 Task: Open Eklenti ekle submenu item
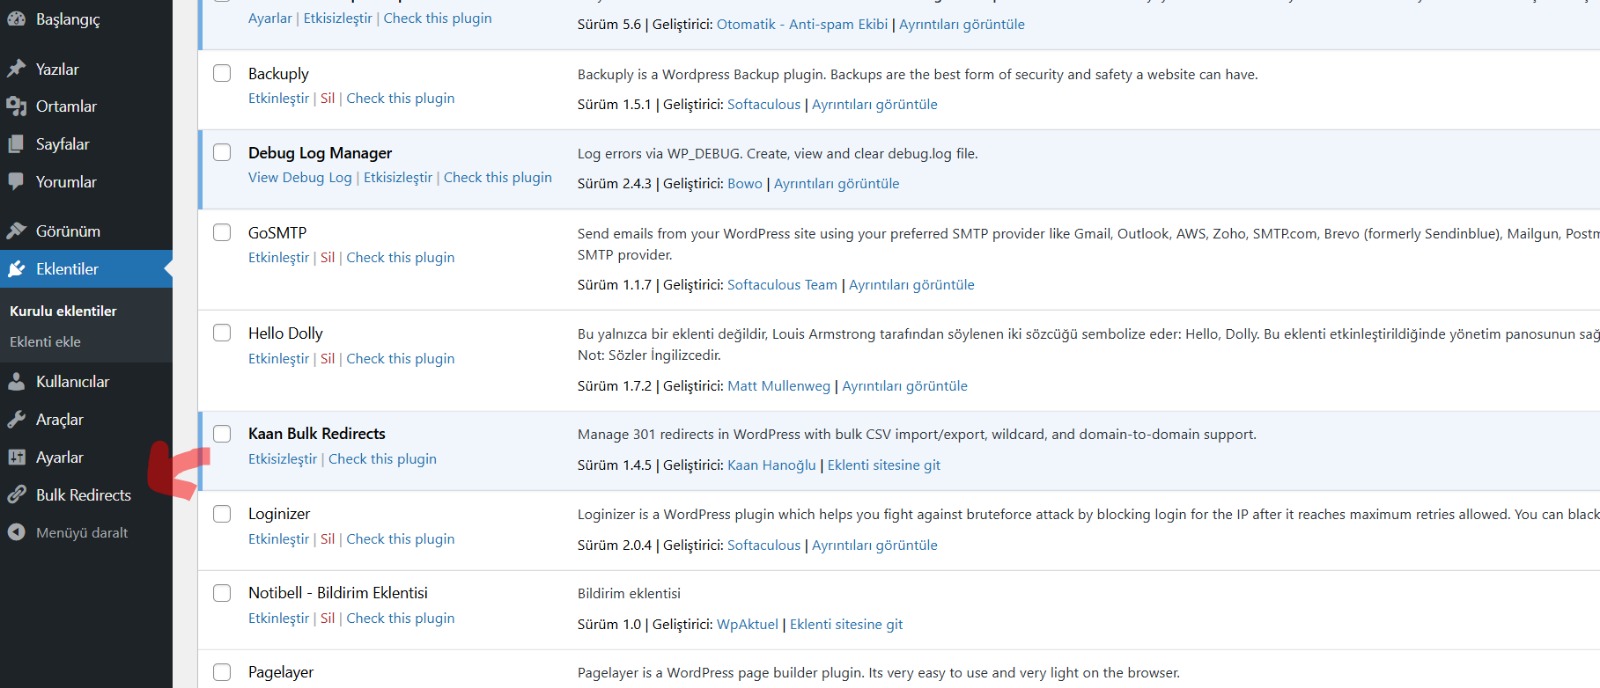coord(45,342)
